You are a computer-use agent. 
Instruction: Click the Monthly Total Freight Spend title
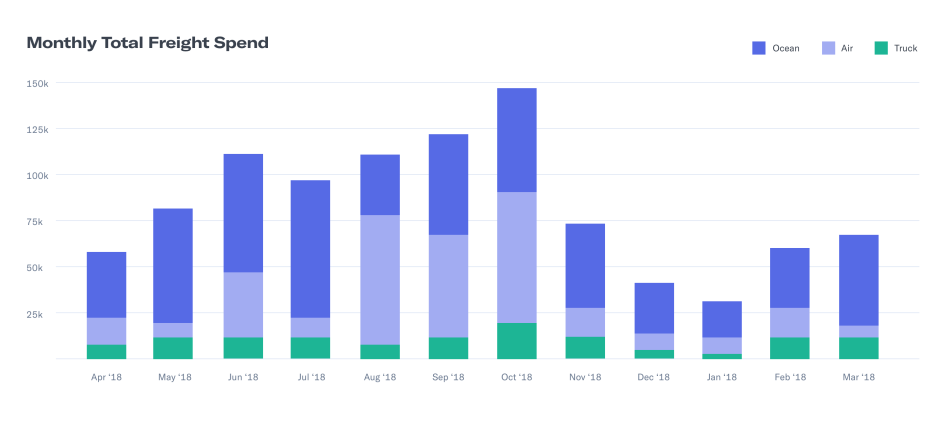tap(147, 43)
